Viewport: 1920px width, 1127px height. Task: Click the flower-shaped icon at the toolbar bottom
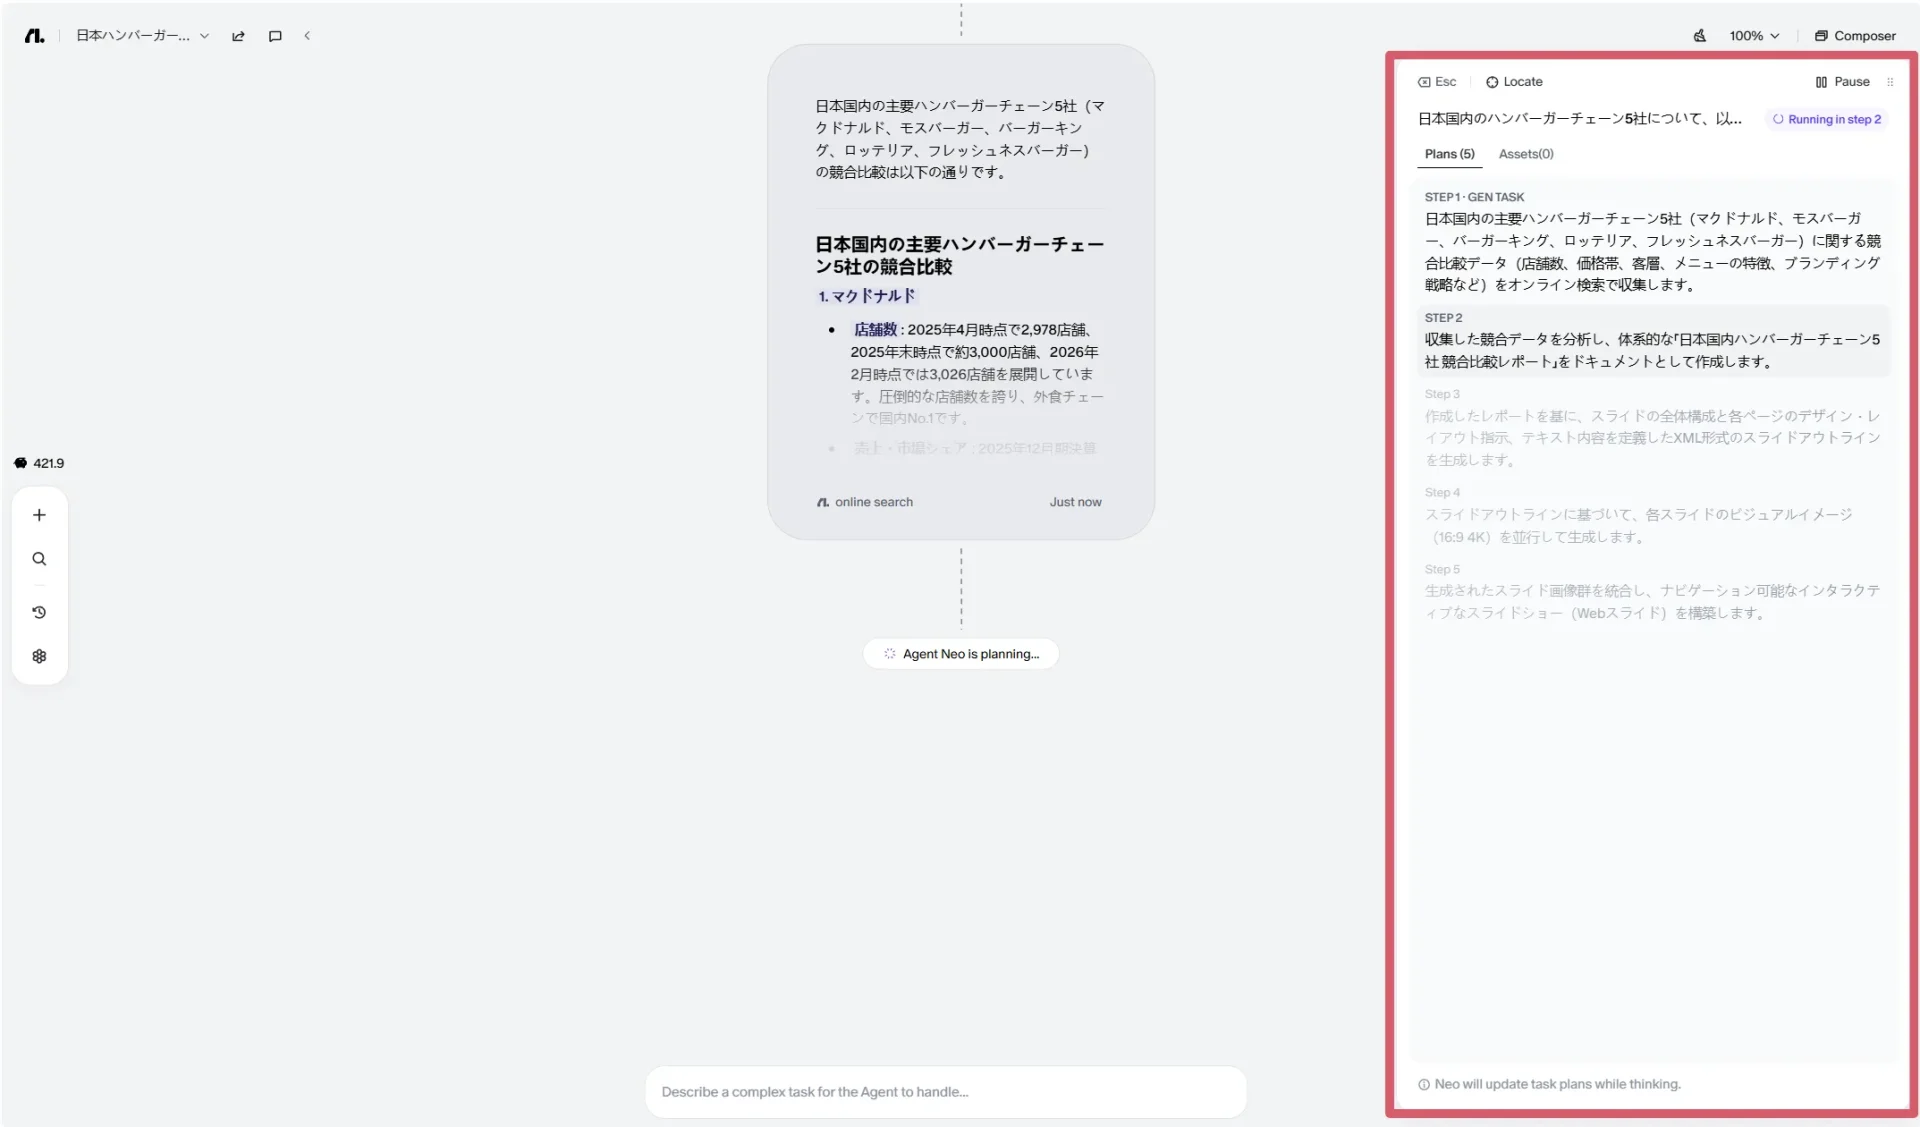pos(39,656)
